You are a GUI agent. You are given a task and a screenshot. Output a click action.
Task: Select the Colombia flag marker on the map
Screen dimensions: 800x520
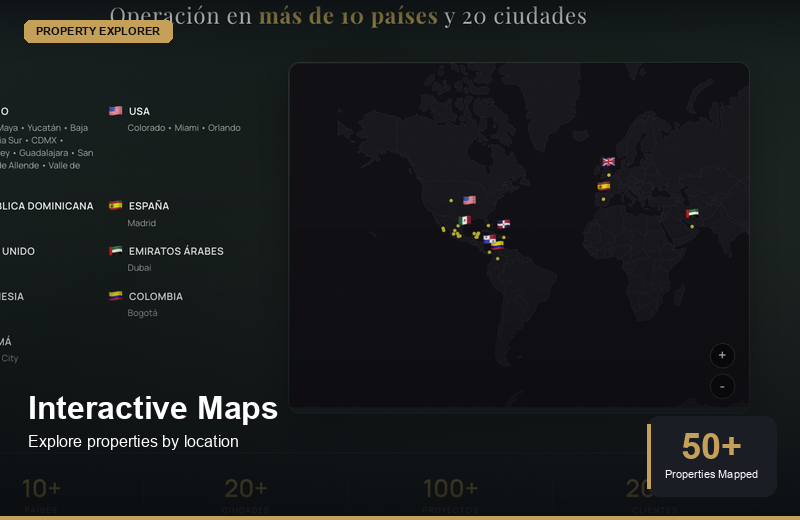click(x=497, y=244)
